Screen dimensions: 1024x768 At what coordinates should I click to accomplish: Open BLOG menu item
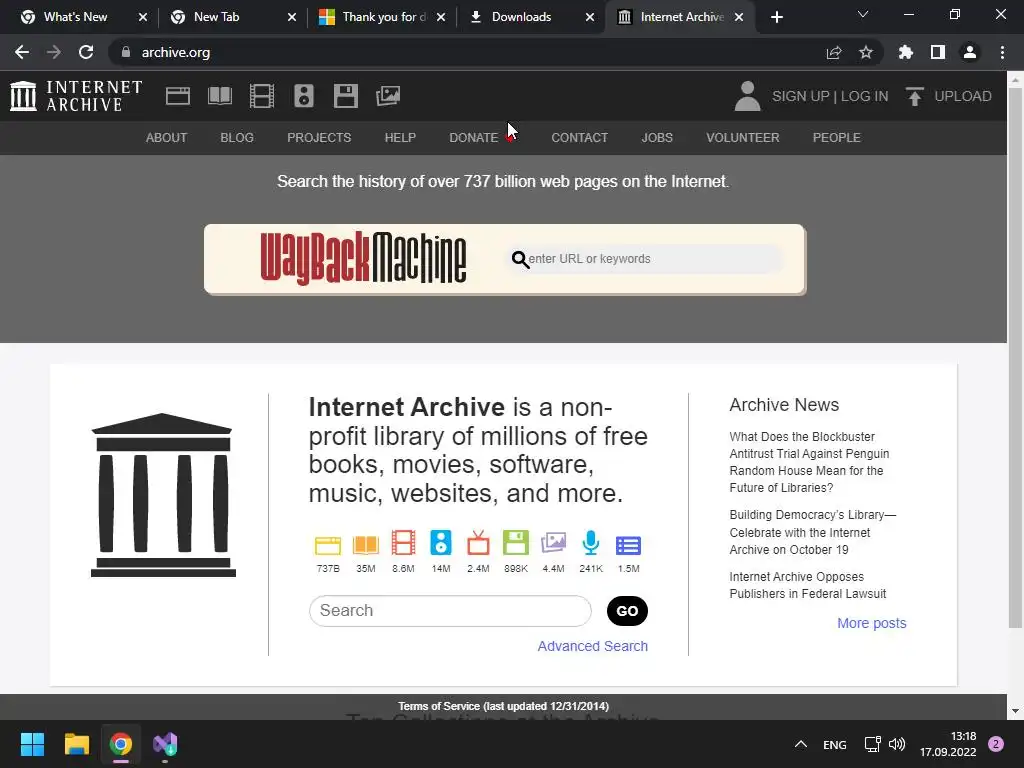click(x=237, y=138)
